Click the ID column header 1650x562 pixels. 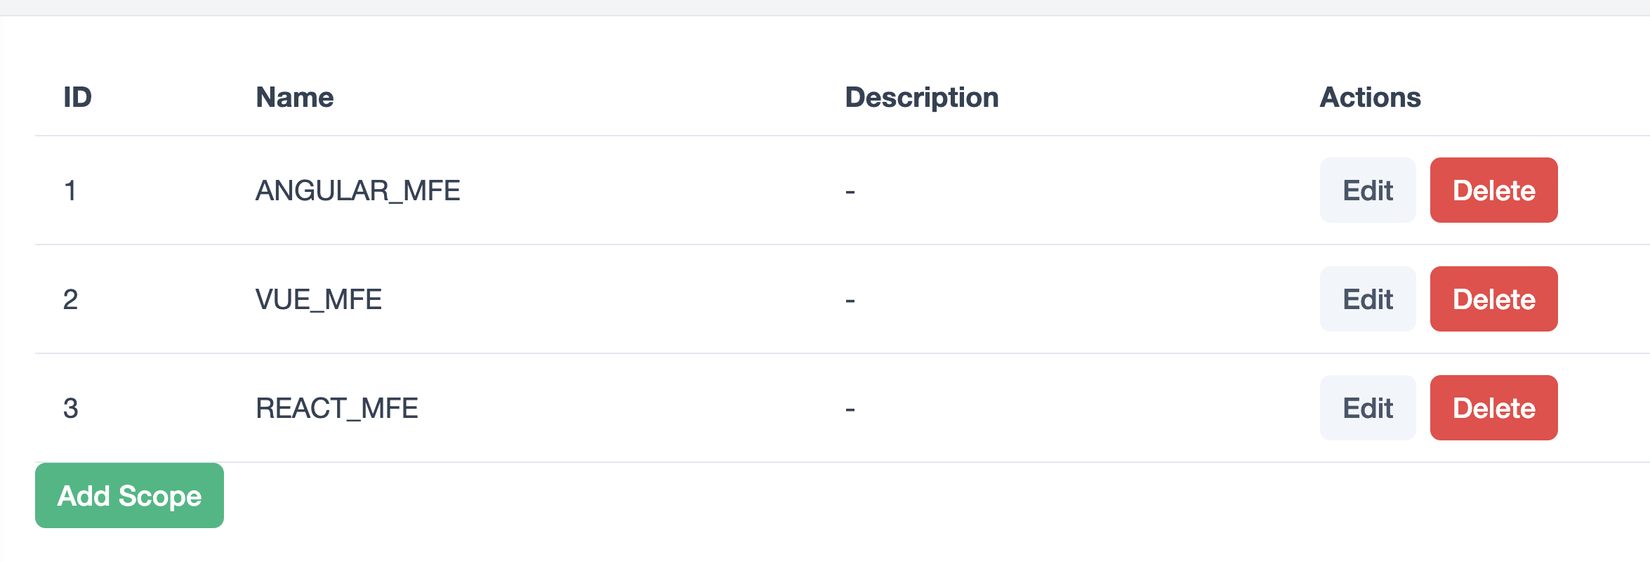pyautogui.click(x=77, y=97)
